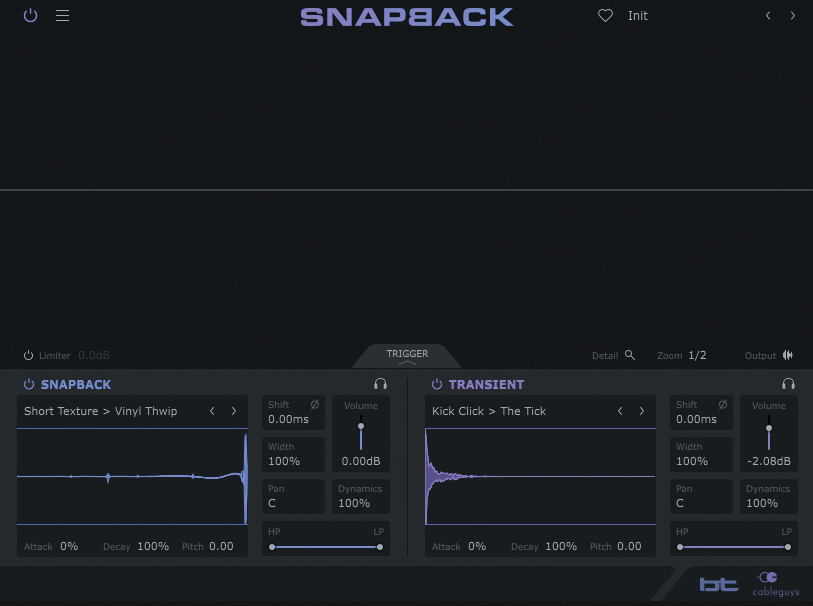Click the Detail label
813x606 pixels.
[x=605, y=356]
